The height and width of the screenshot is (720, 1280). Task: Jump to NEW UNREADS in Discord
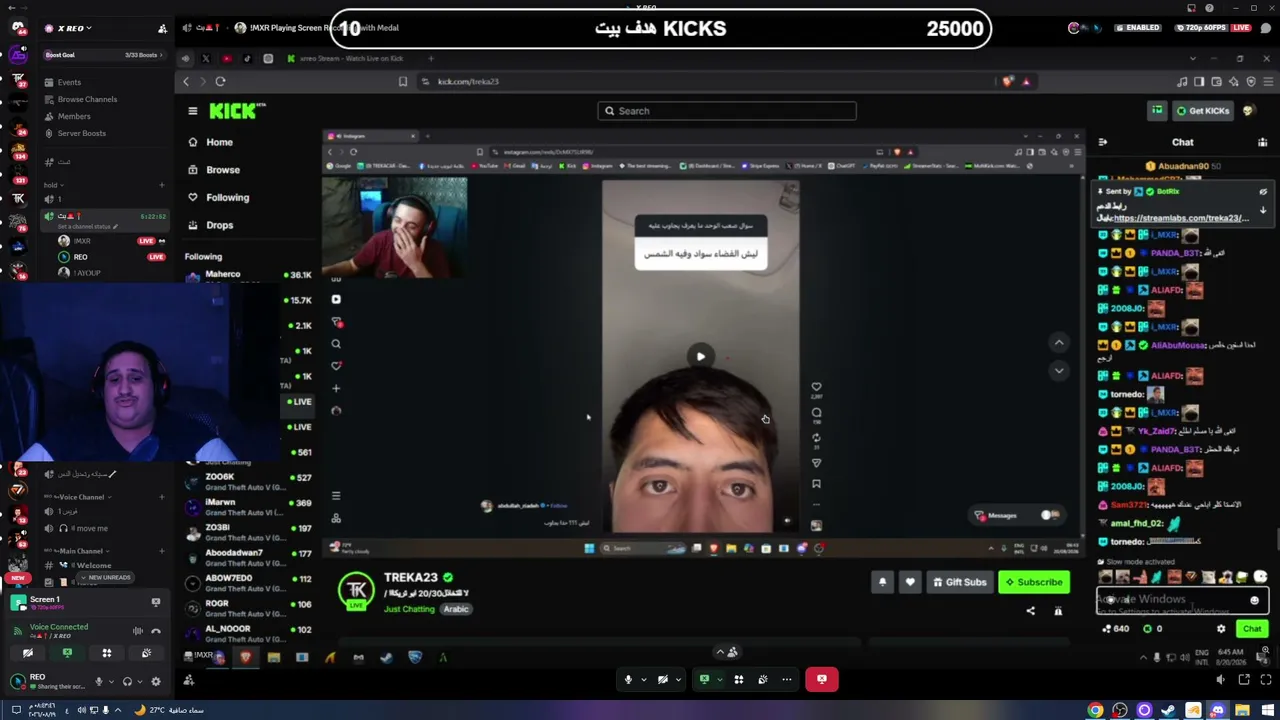(x=108, y=578)
